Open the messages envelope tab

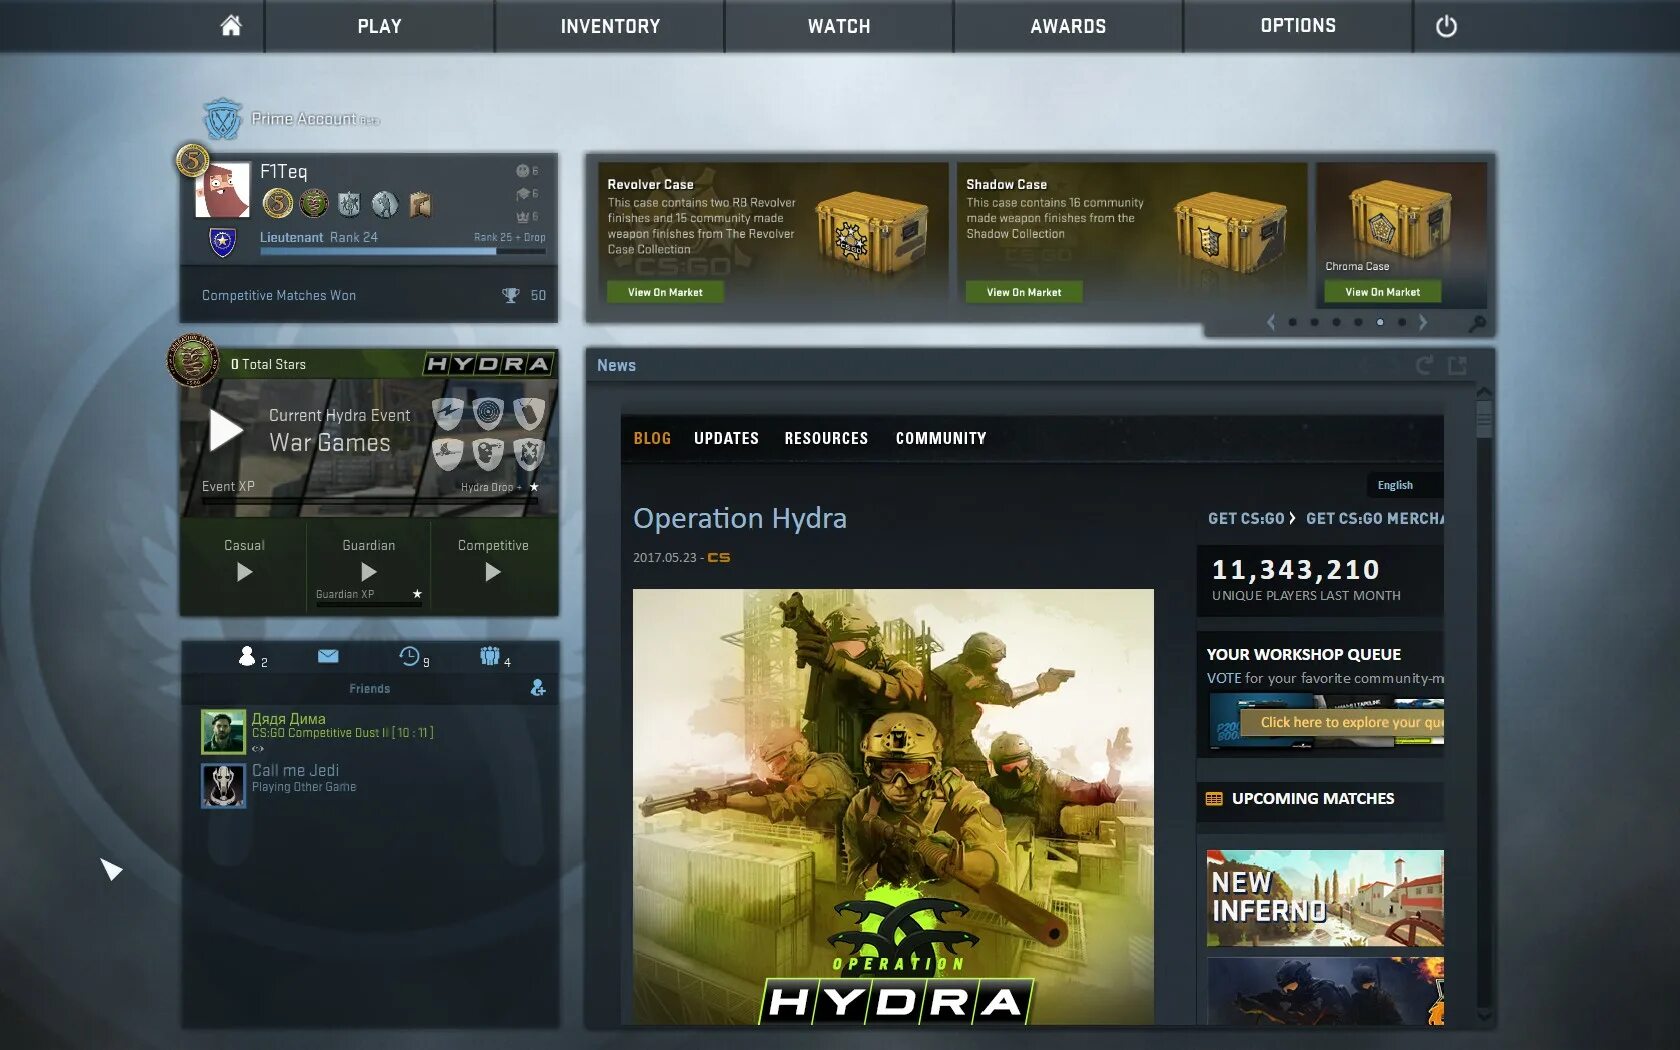coord(328,656)
